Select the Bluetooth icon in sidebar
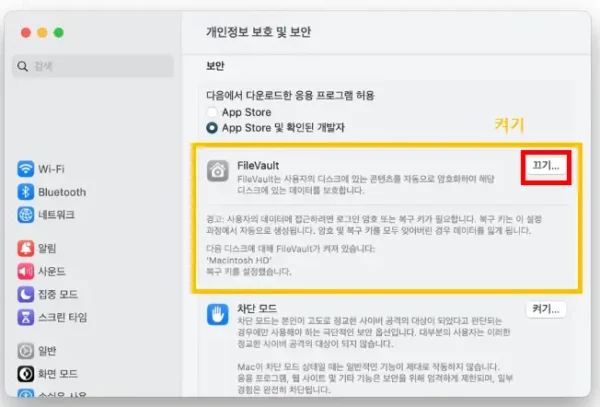 [x=26, y=192]
